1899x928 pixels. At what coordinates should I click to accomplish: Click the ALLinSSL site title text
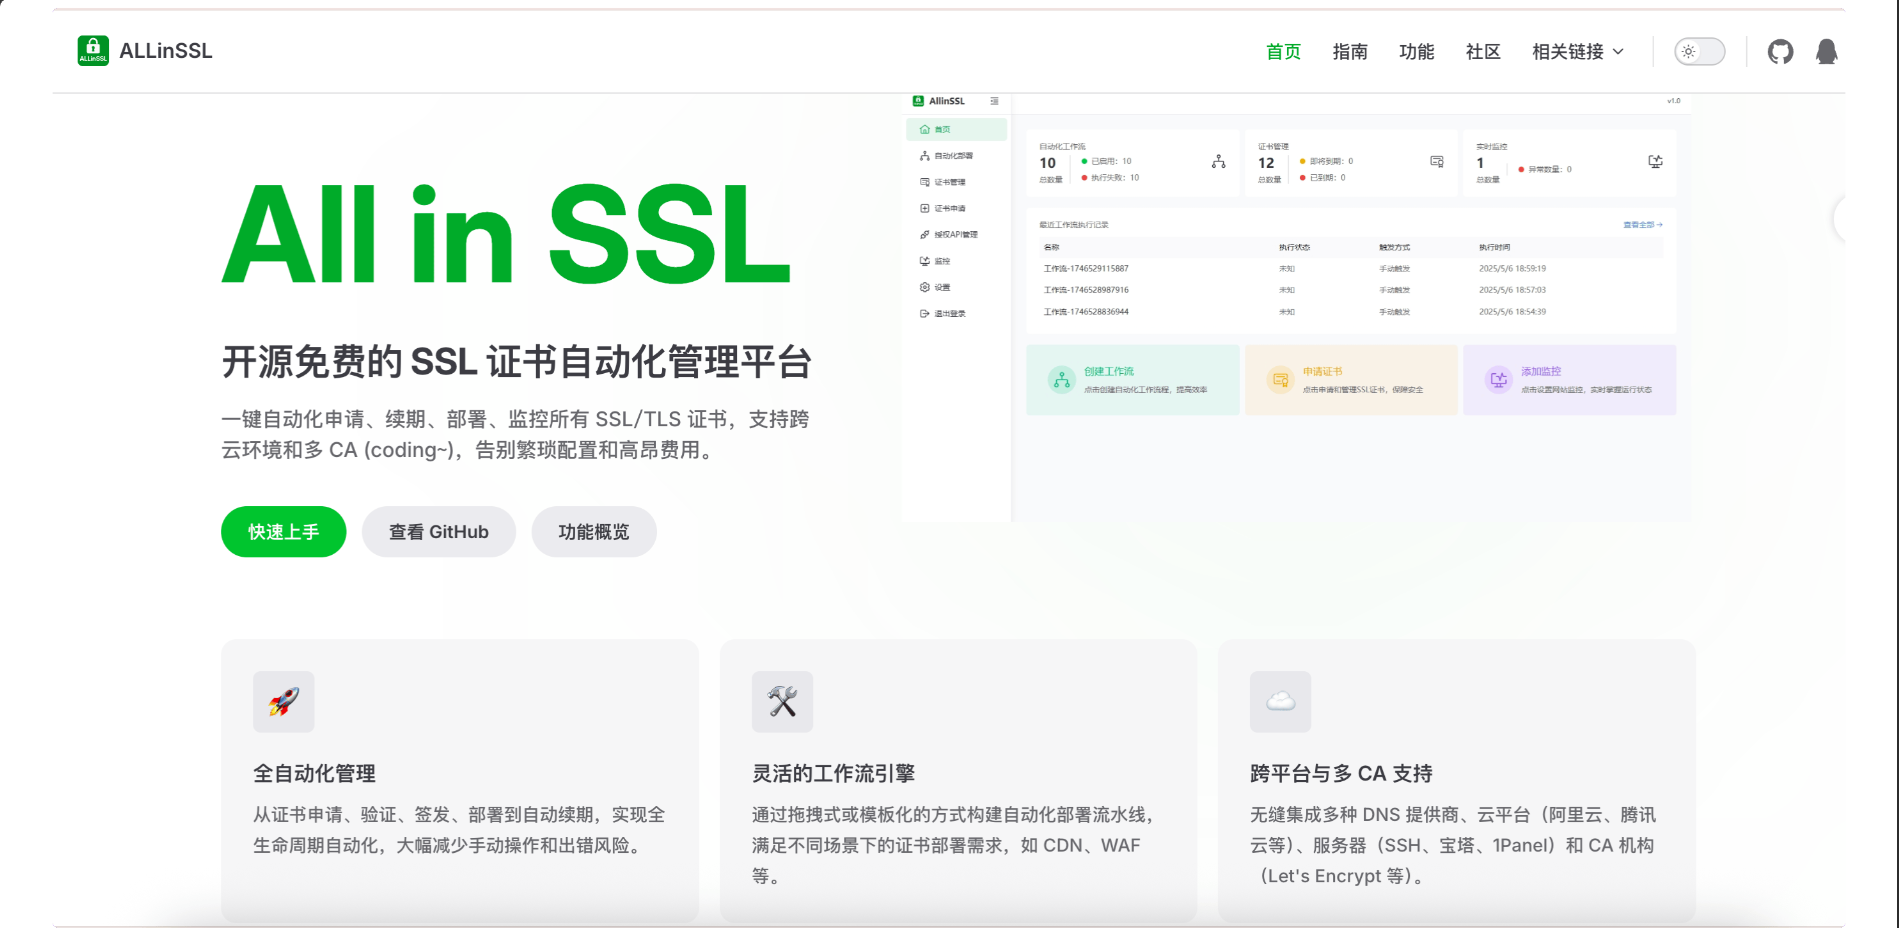pyautogui.click(x=166, y=51)
